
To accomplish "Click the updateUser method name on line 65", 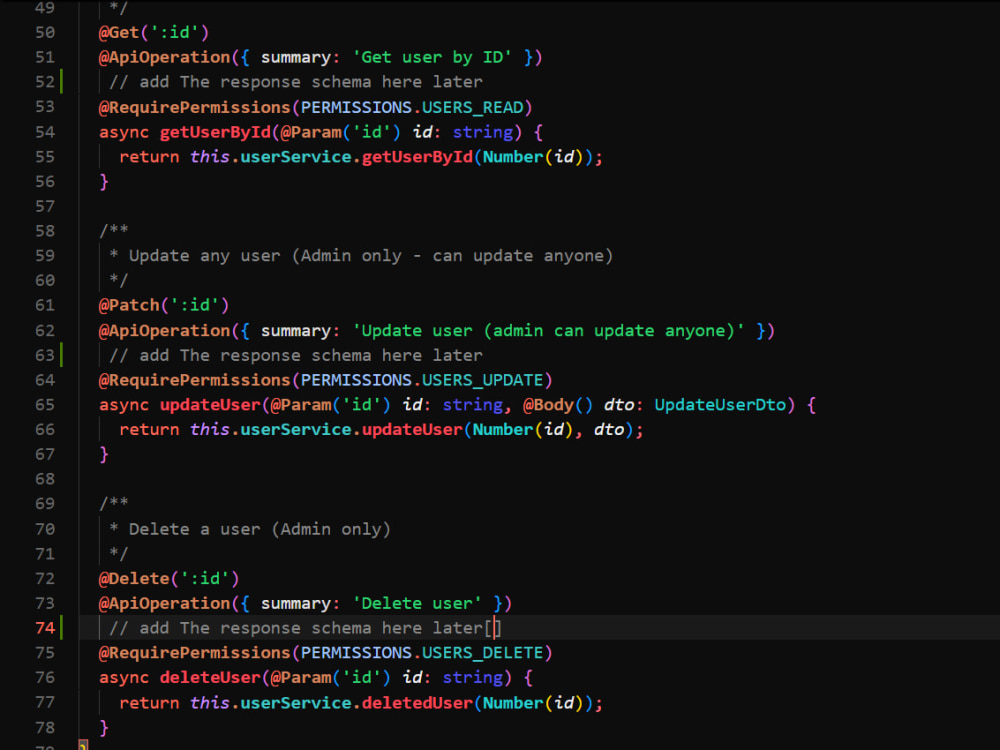I will point(210,405).
